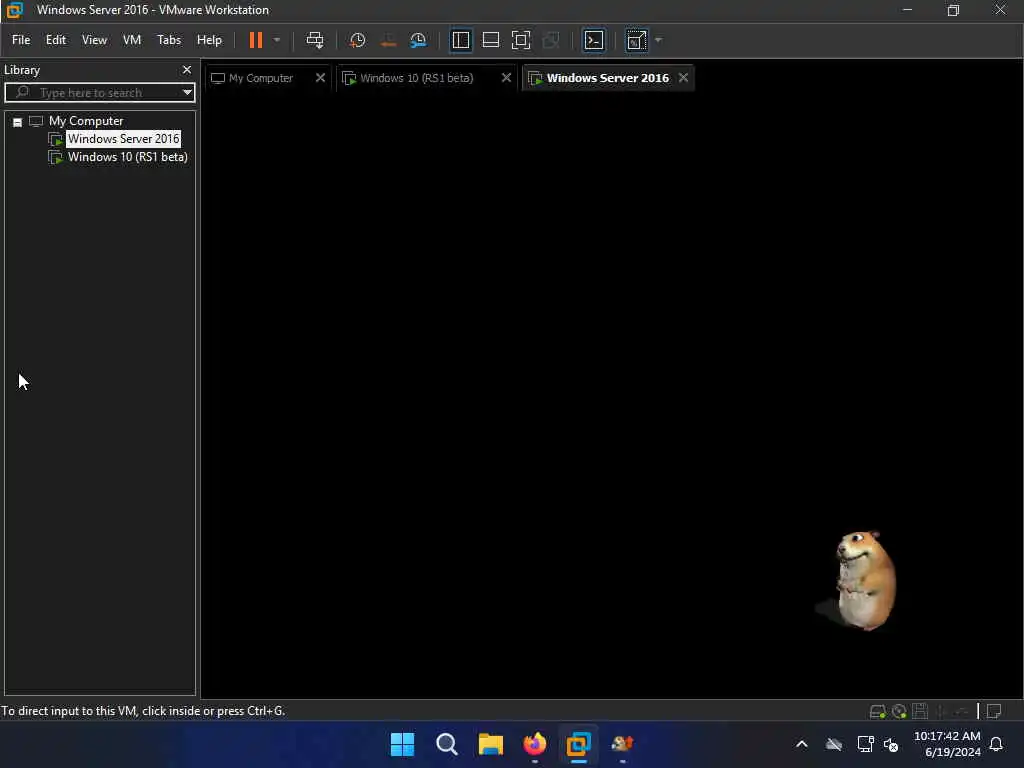Image resolution: width=1024 pixels, height=768 pixels.
Task: Open the clock showing 10:17:42 AM
Action: (x=947, y=744)
